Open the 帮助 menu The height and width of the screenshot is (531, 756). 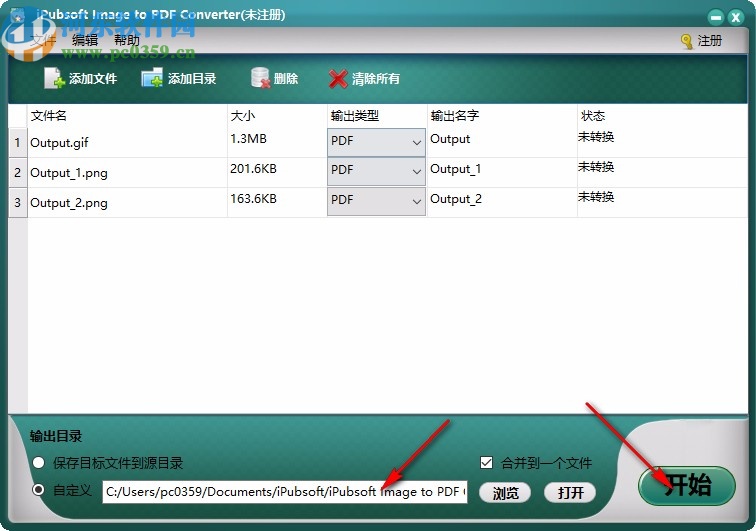tap(127, 40)
